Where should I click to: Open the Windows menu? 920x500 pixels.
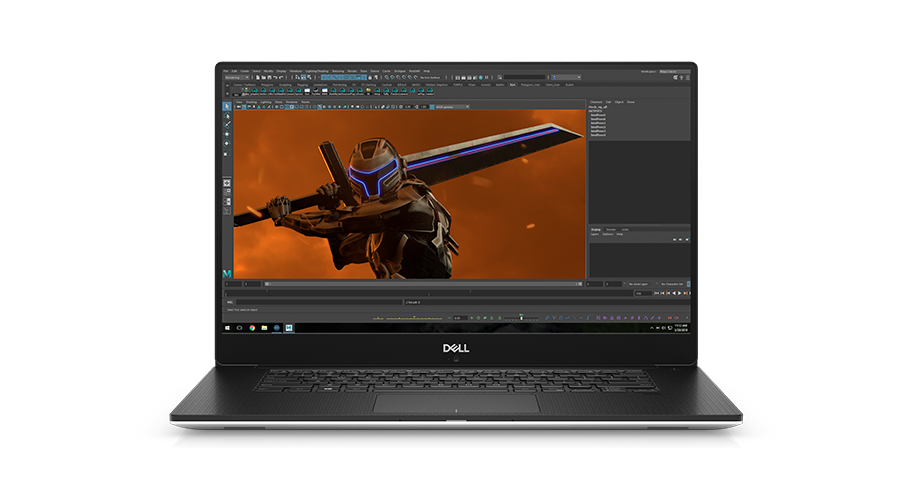[x=296, y=71]
